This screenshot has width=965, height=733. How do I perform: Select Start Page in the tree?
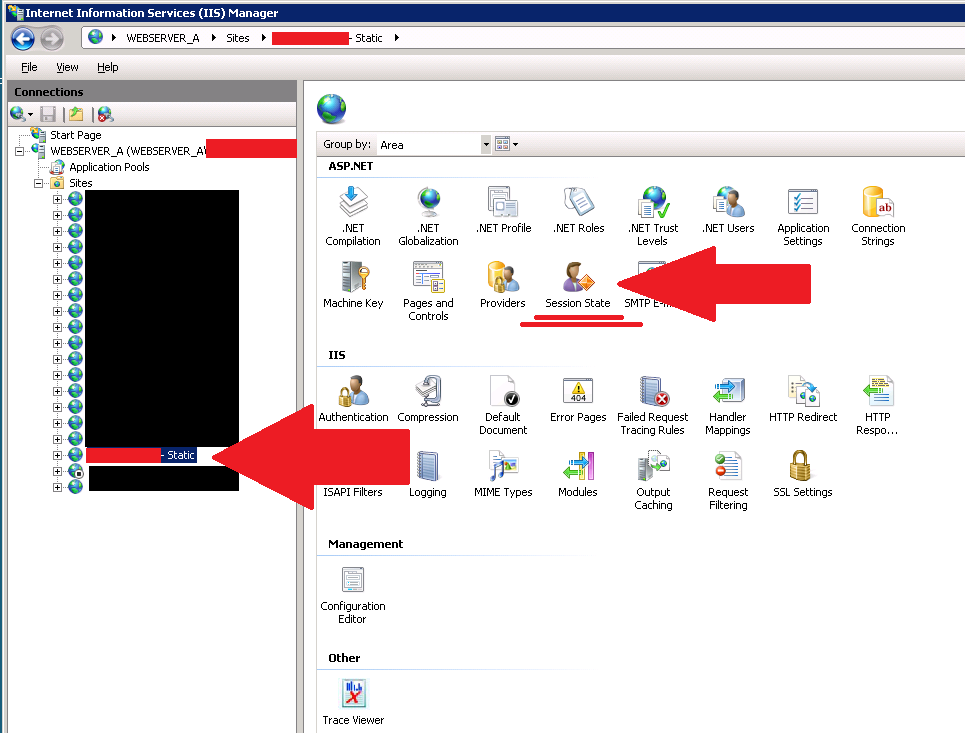[75, 135]
